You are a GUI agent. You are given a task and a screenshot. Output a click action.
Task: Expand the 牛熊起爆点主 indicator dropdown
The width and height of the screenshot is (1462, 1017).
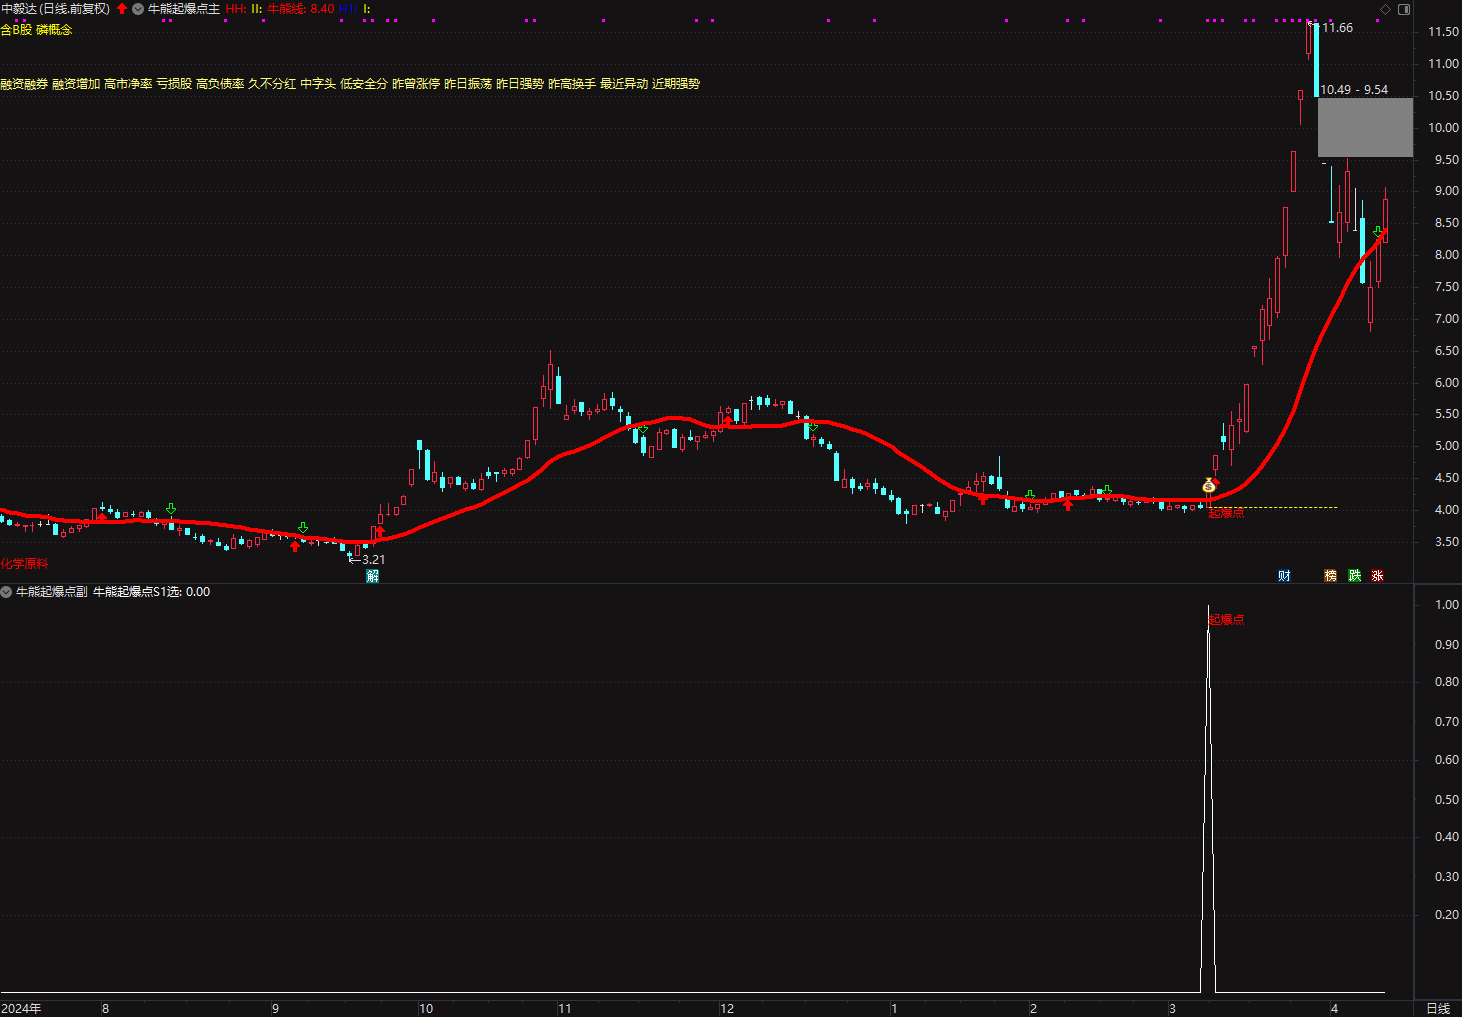tap(138, 9)
